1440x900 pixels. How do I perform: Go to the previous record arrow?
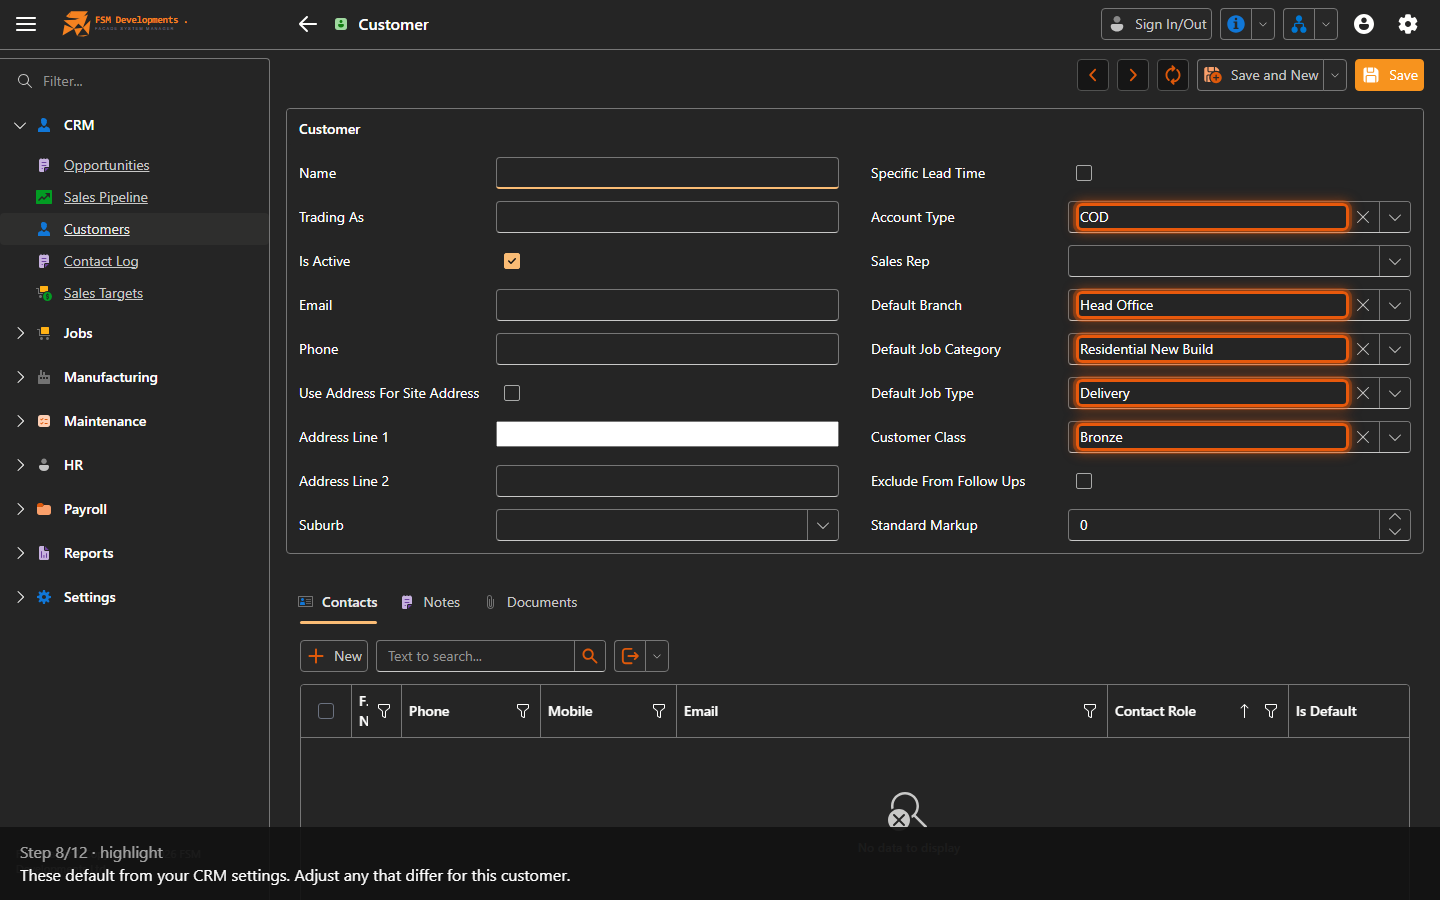click(x=1093, y=75)
